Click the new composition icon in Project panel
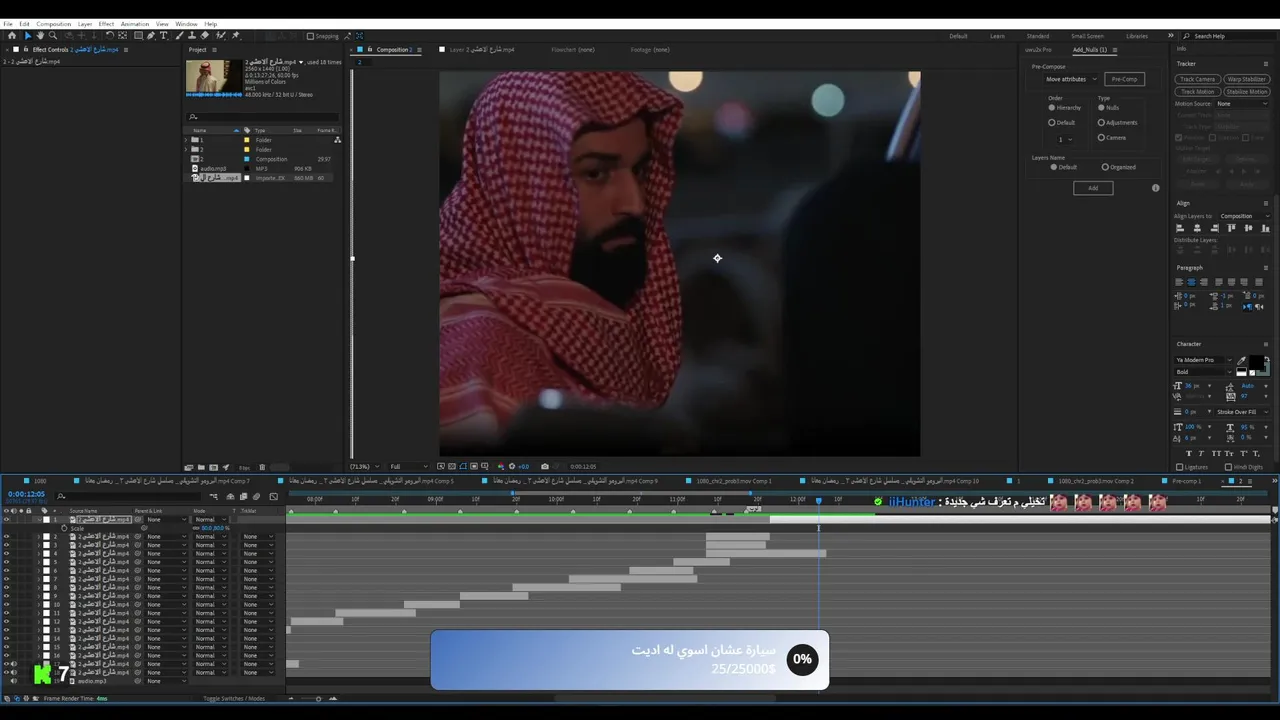This screenshot has width=1280, height=720. coord(213,467)
